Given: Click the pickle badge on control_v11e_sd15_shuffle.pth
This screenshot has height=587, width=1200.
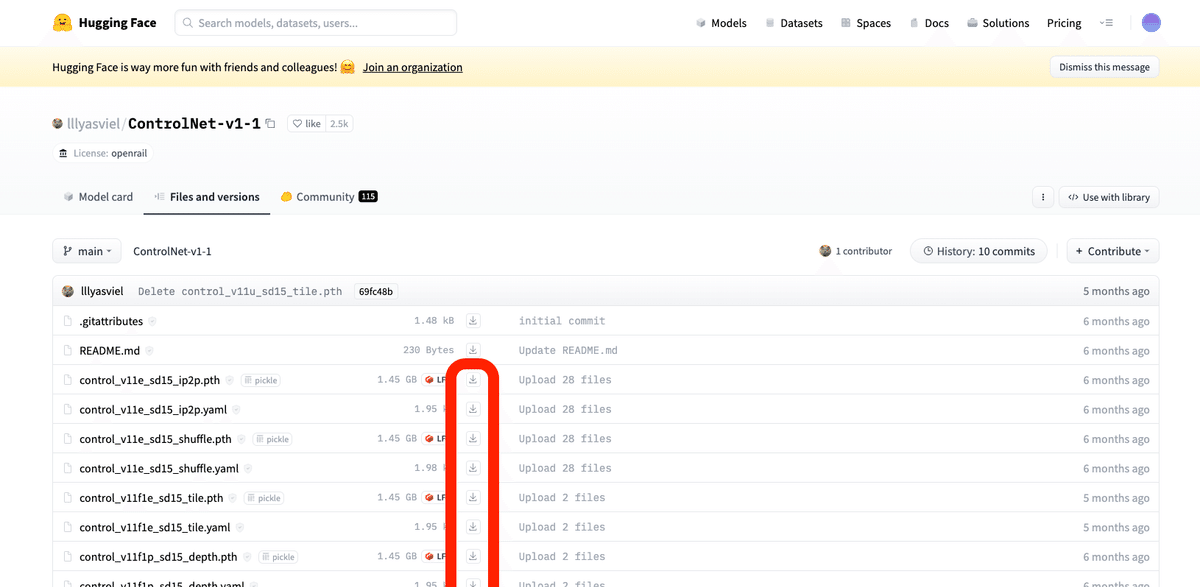Looking at the screenshot, I should click(x=272, y=439).
